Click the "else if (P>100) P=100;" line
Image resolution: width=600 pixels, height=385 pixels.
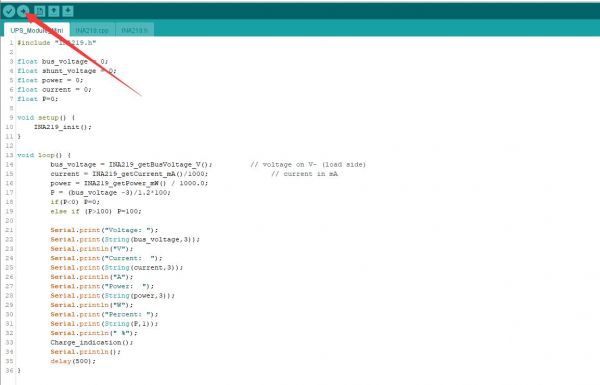click(96, 211)
